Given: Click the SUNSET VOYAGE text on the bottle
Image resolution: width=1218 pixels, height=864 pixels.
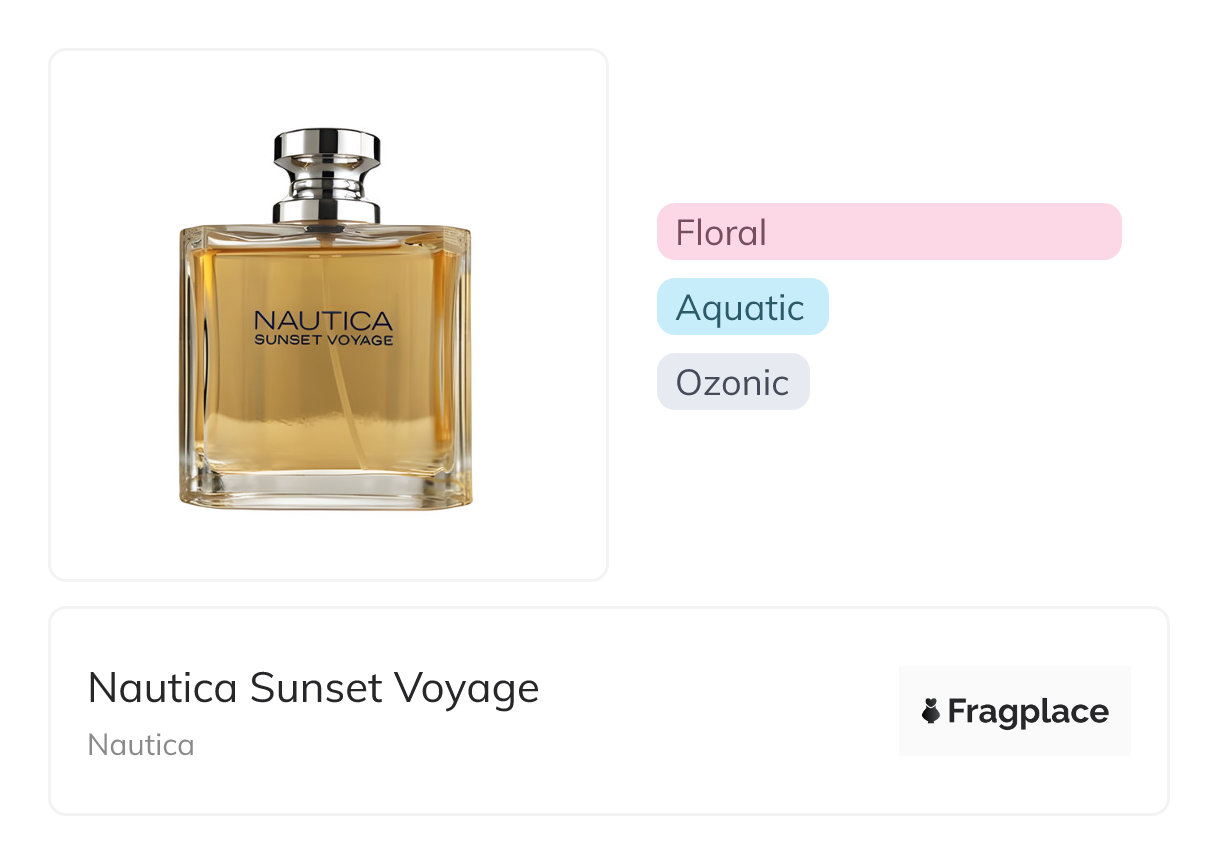Looking at the screenshot, I should click(x=323, y=340).
